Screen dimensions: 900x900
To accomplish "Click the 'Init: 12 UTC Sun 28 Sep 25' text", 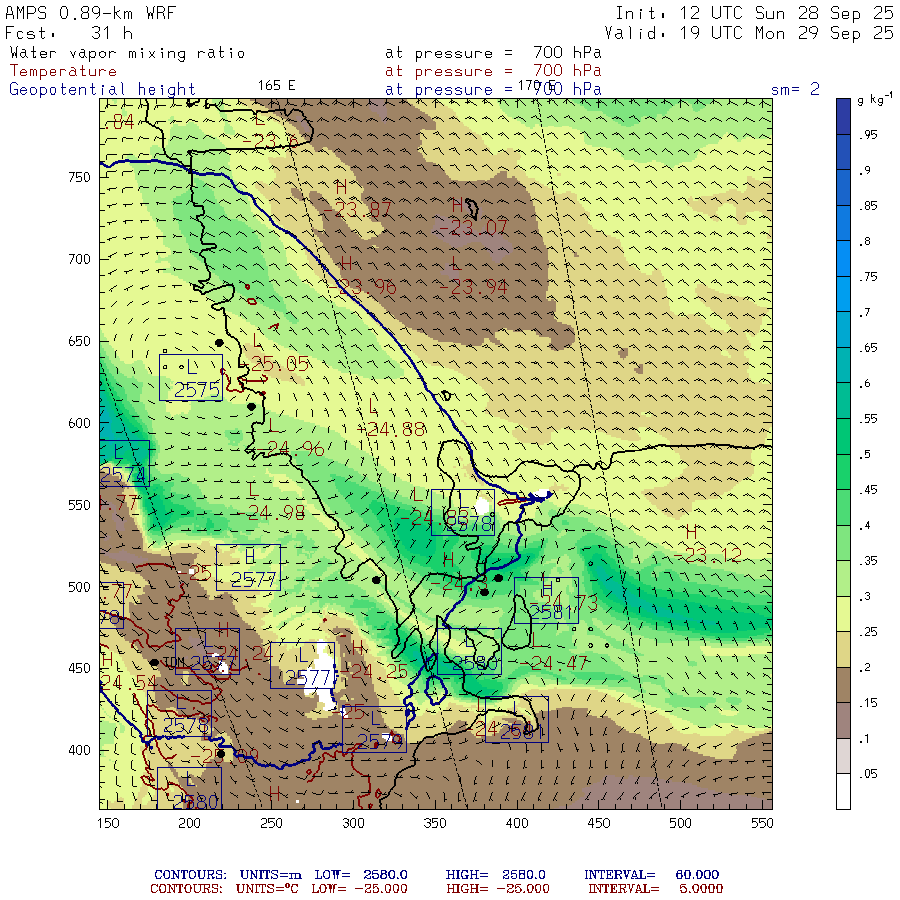I will tap(754, 13).
